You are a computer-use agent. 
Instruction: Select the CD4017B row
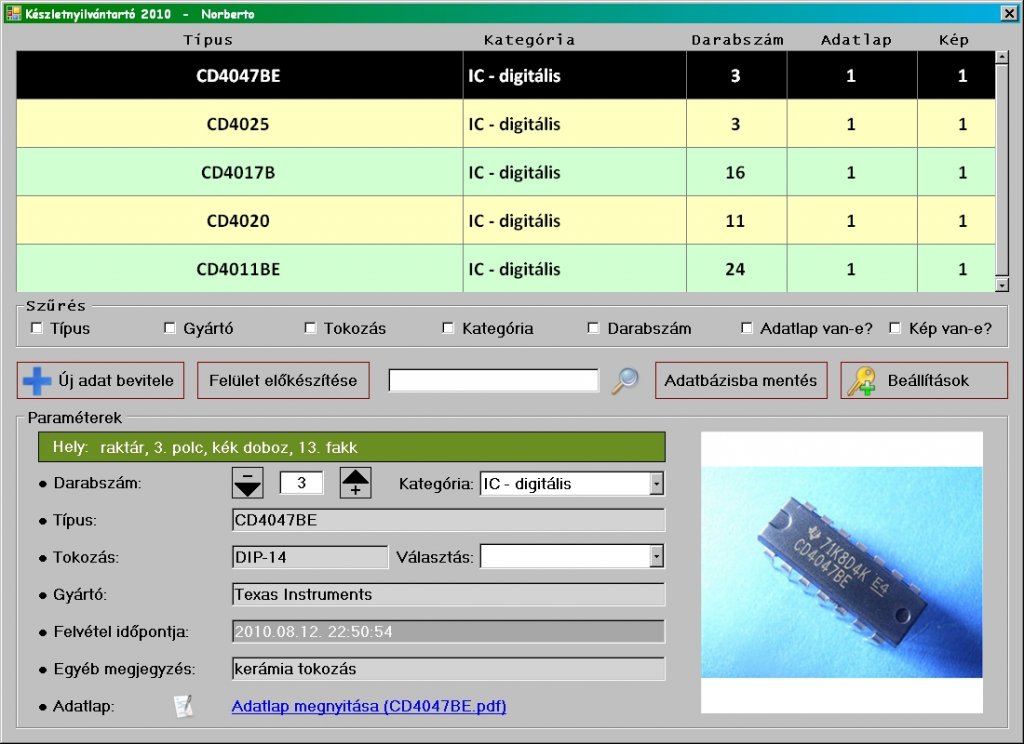(x=505, y=172)
